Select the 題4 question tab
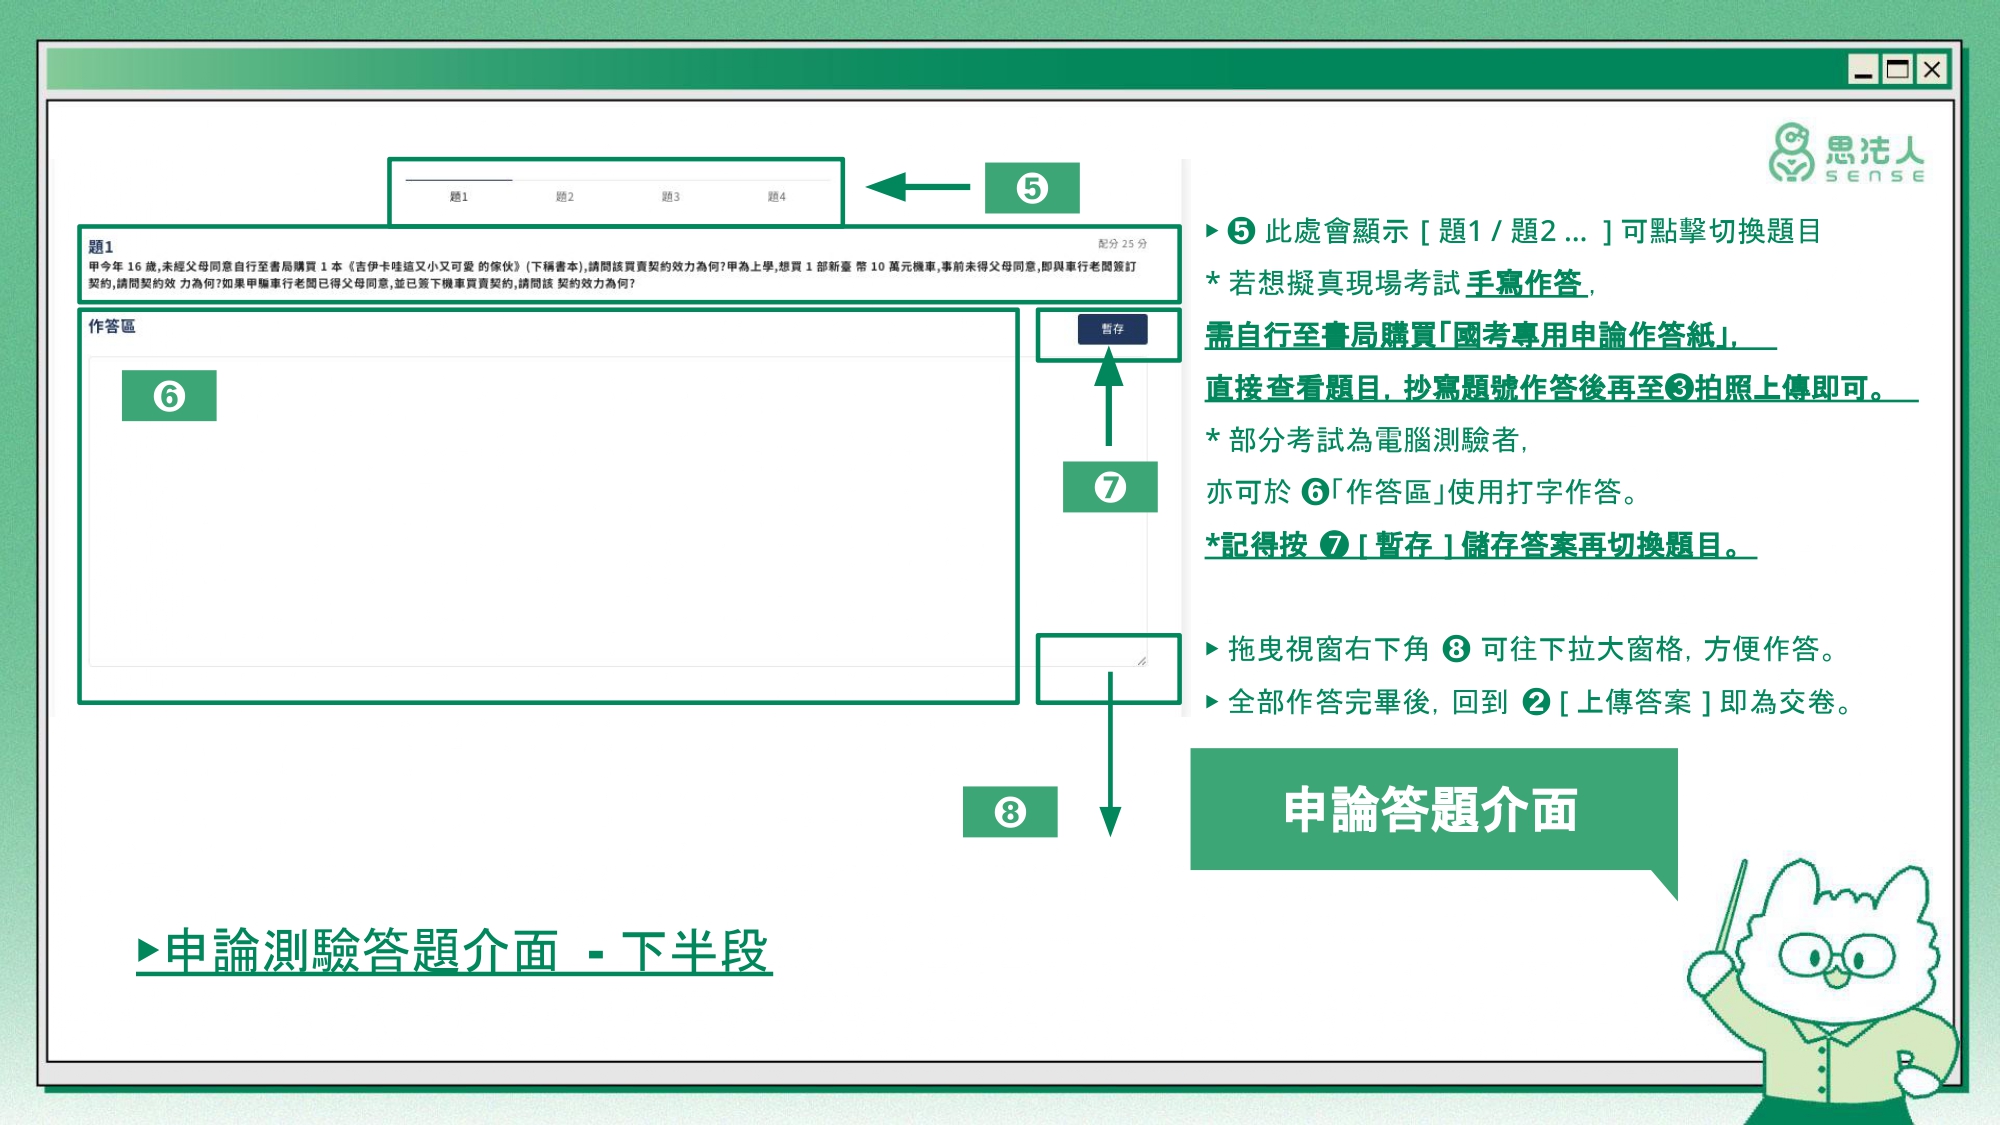Image resolution: width=2000 pixels, height=1125 pixels. pos(777,197)
